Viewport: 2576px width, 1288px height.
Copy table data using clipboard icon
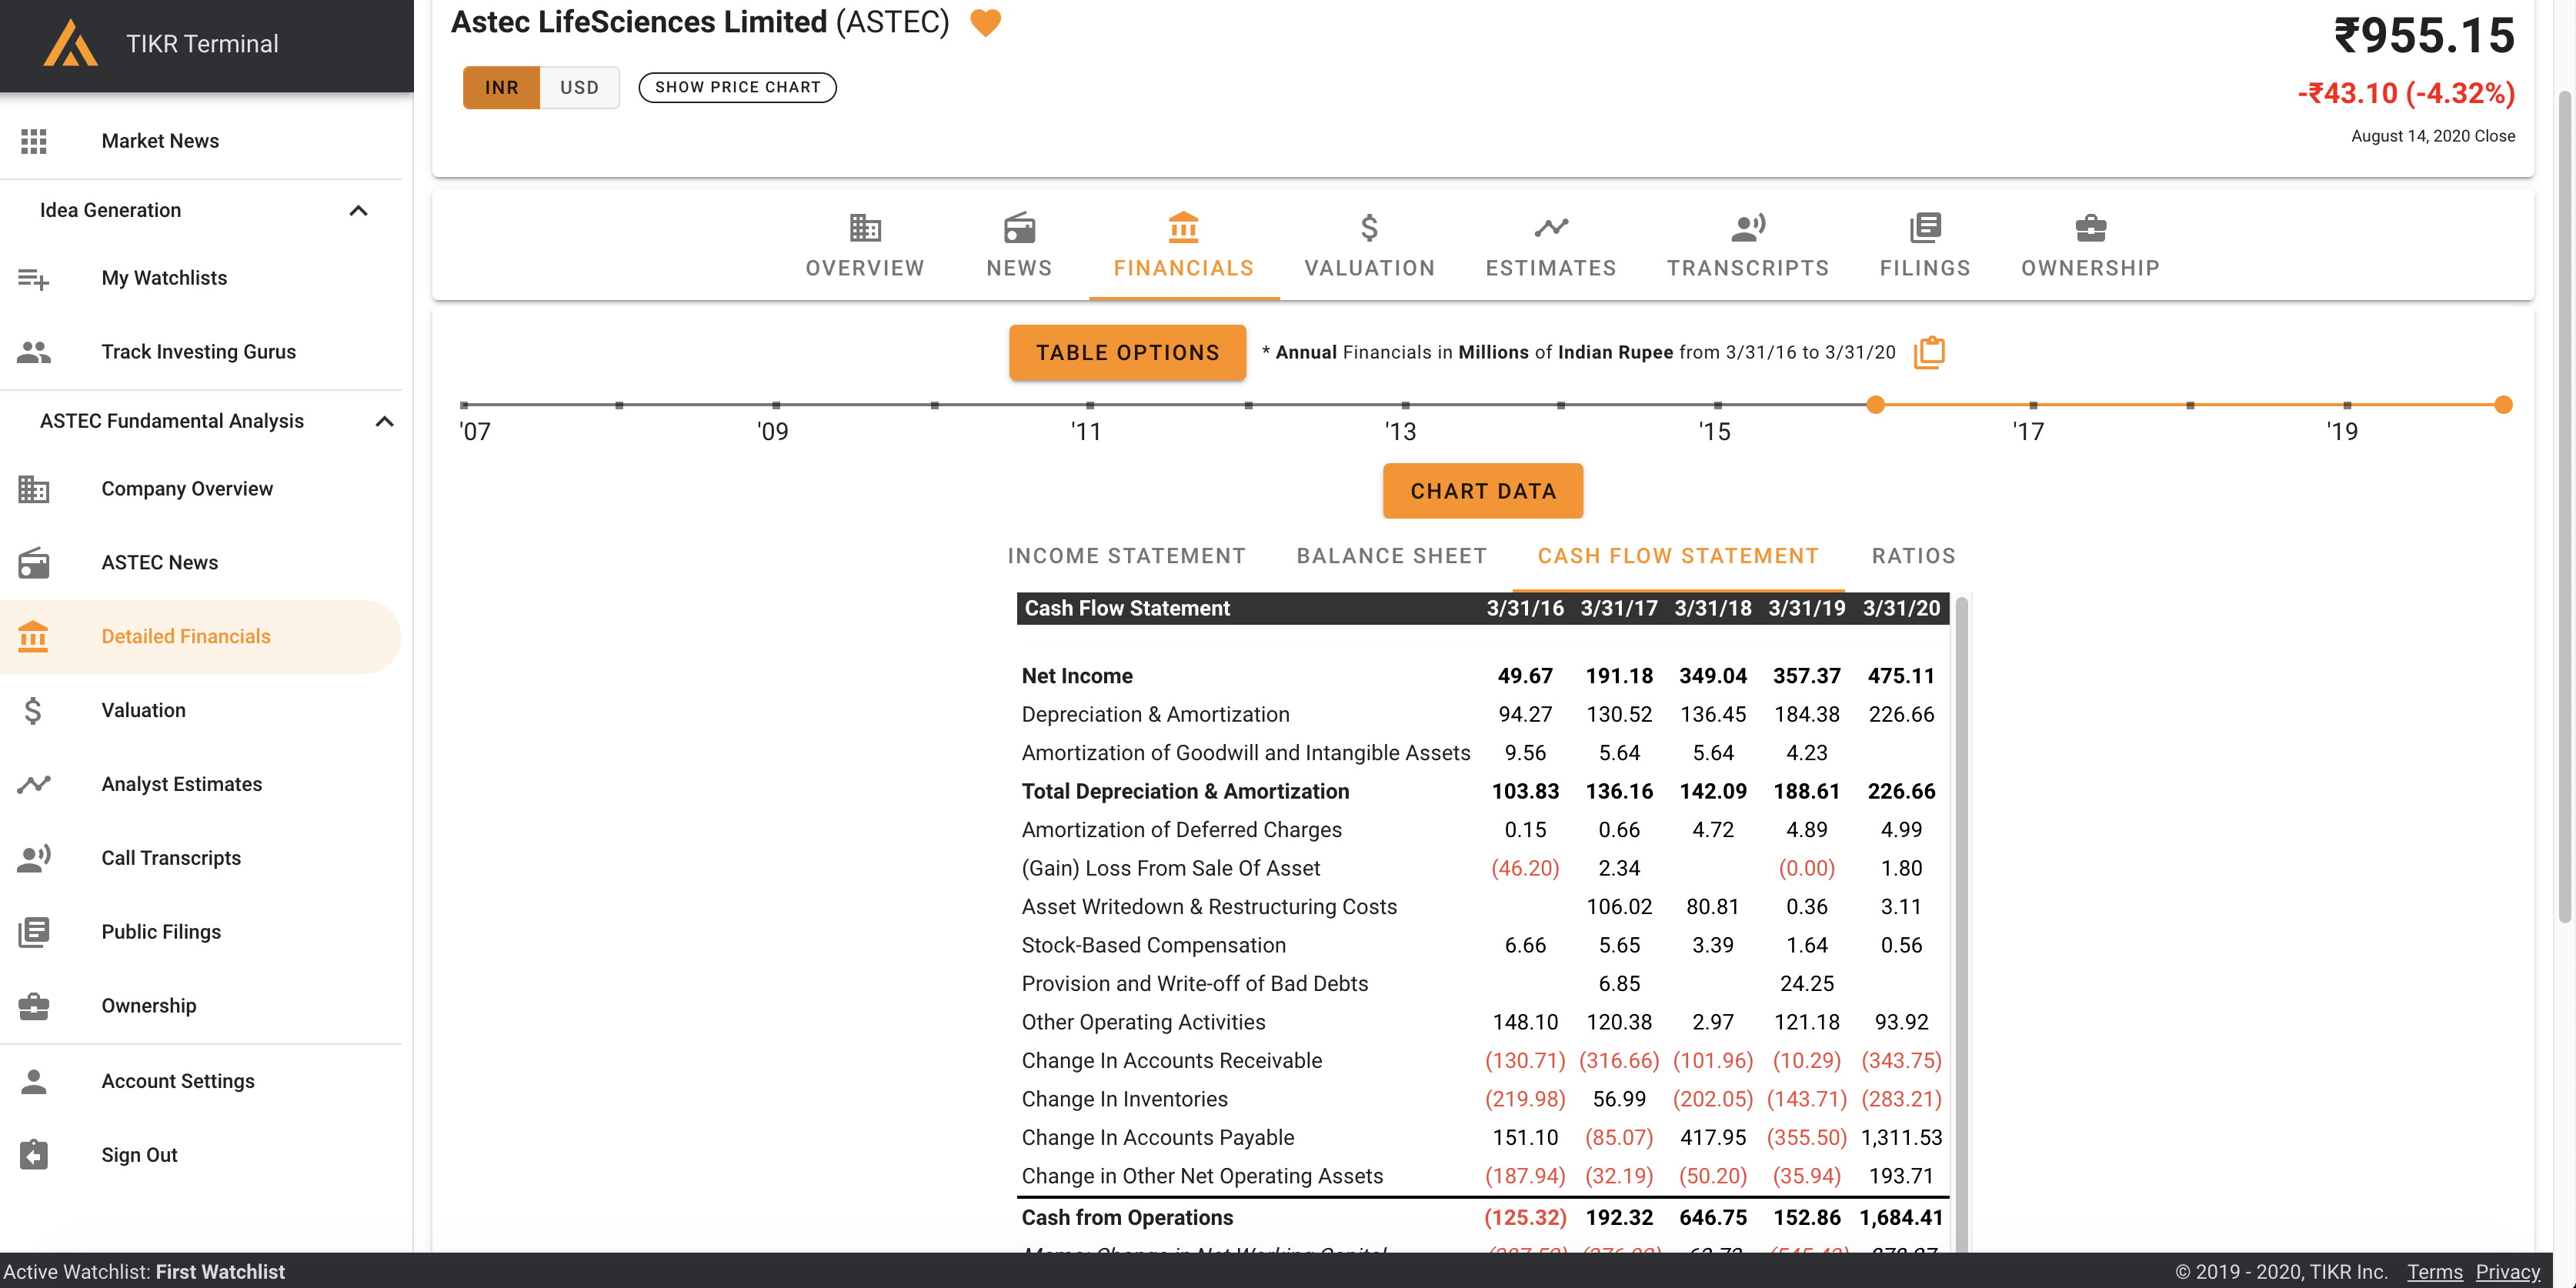[x=1929, y=352]
